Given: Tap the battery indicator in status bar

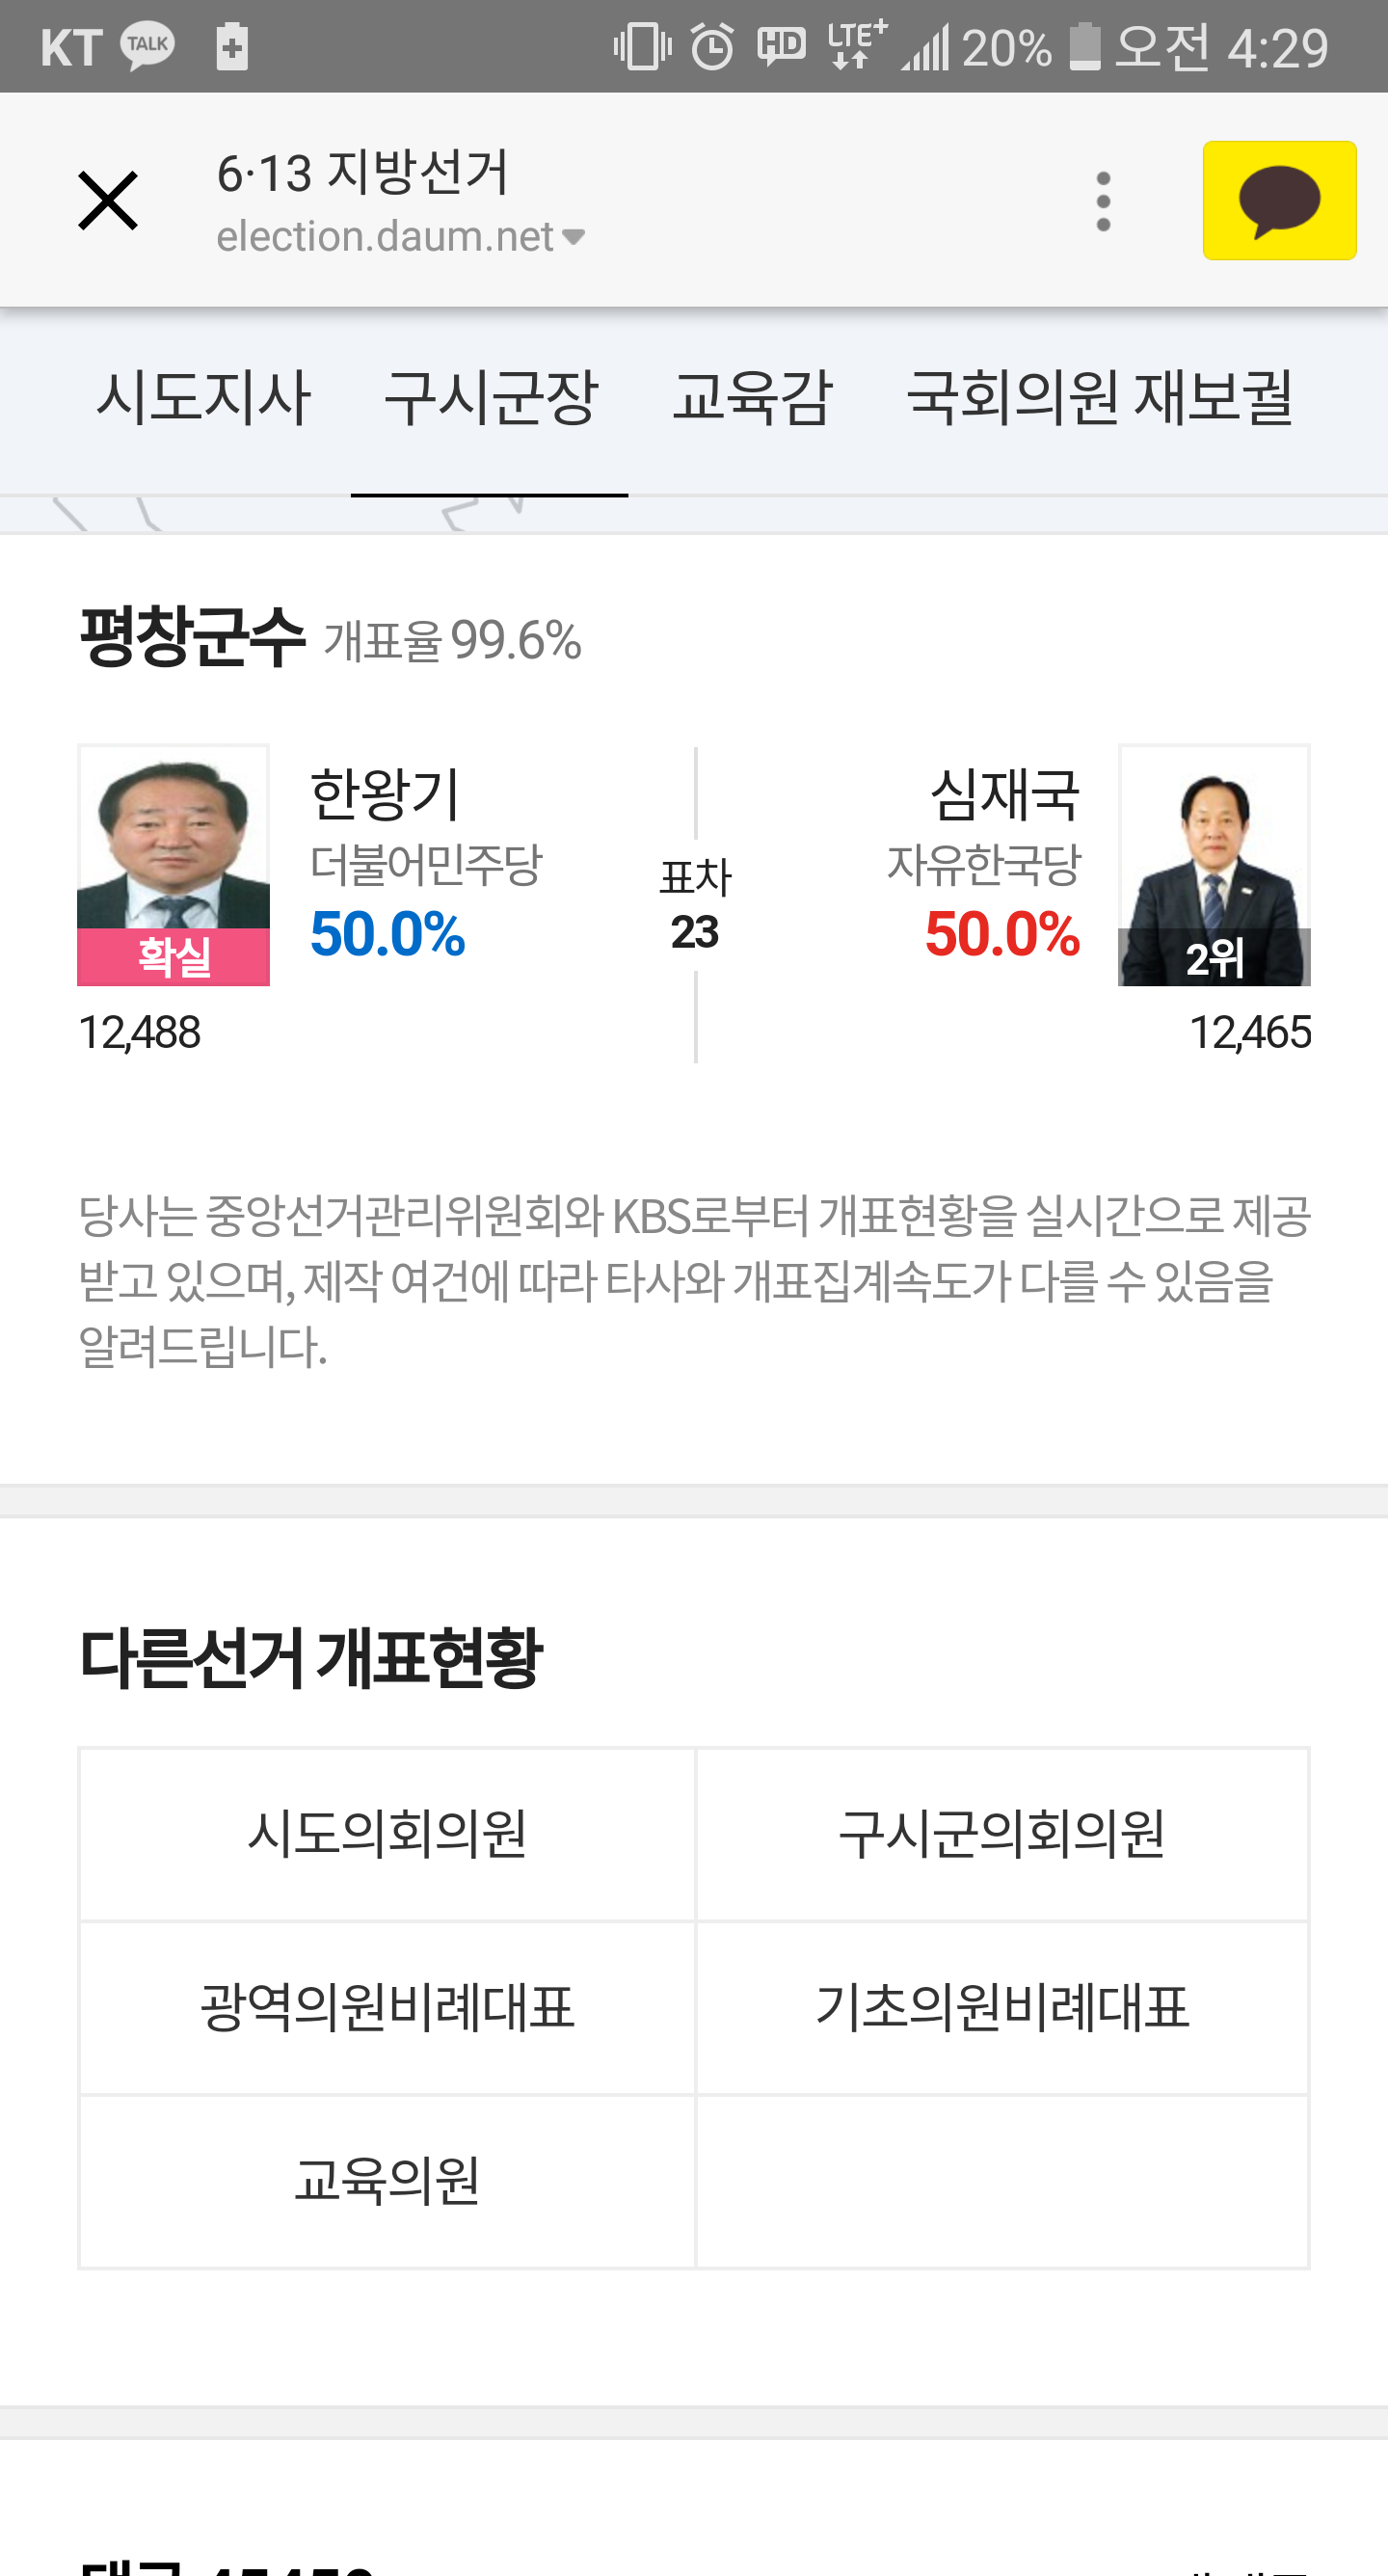Looking at the screenshot, I should [1084, 46].
